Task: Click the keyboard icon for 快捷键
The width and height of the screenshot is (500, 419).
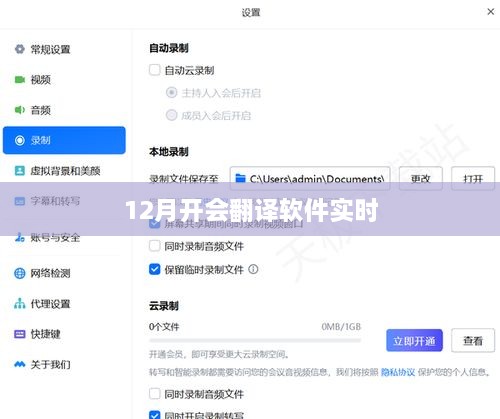Action: pyautogui.click(x=20, y=334)
